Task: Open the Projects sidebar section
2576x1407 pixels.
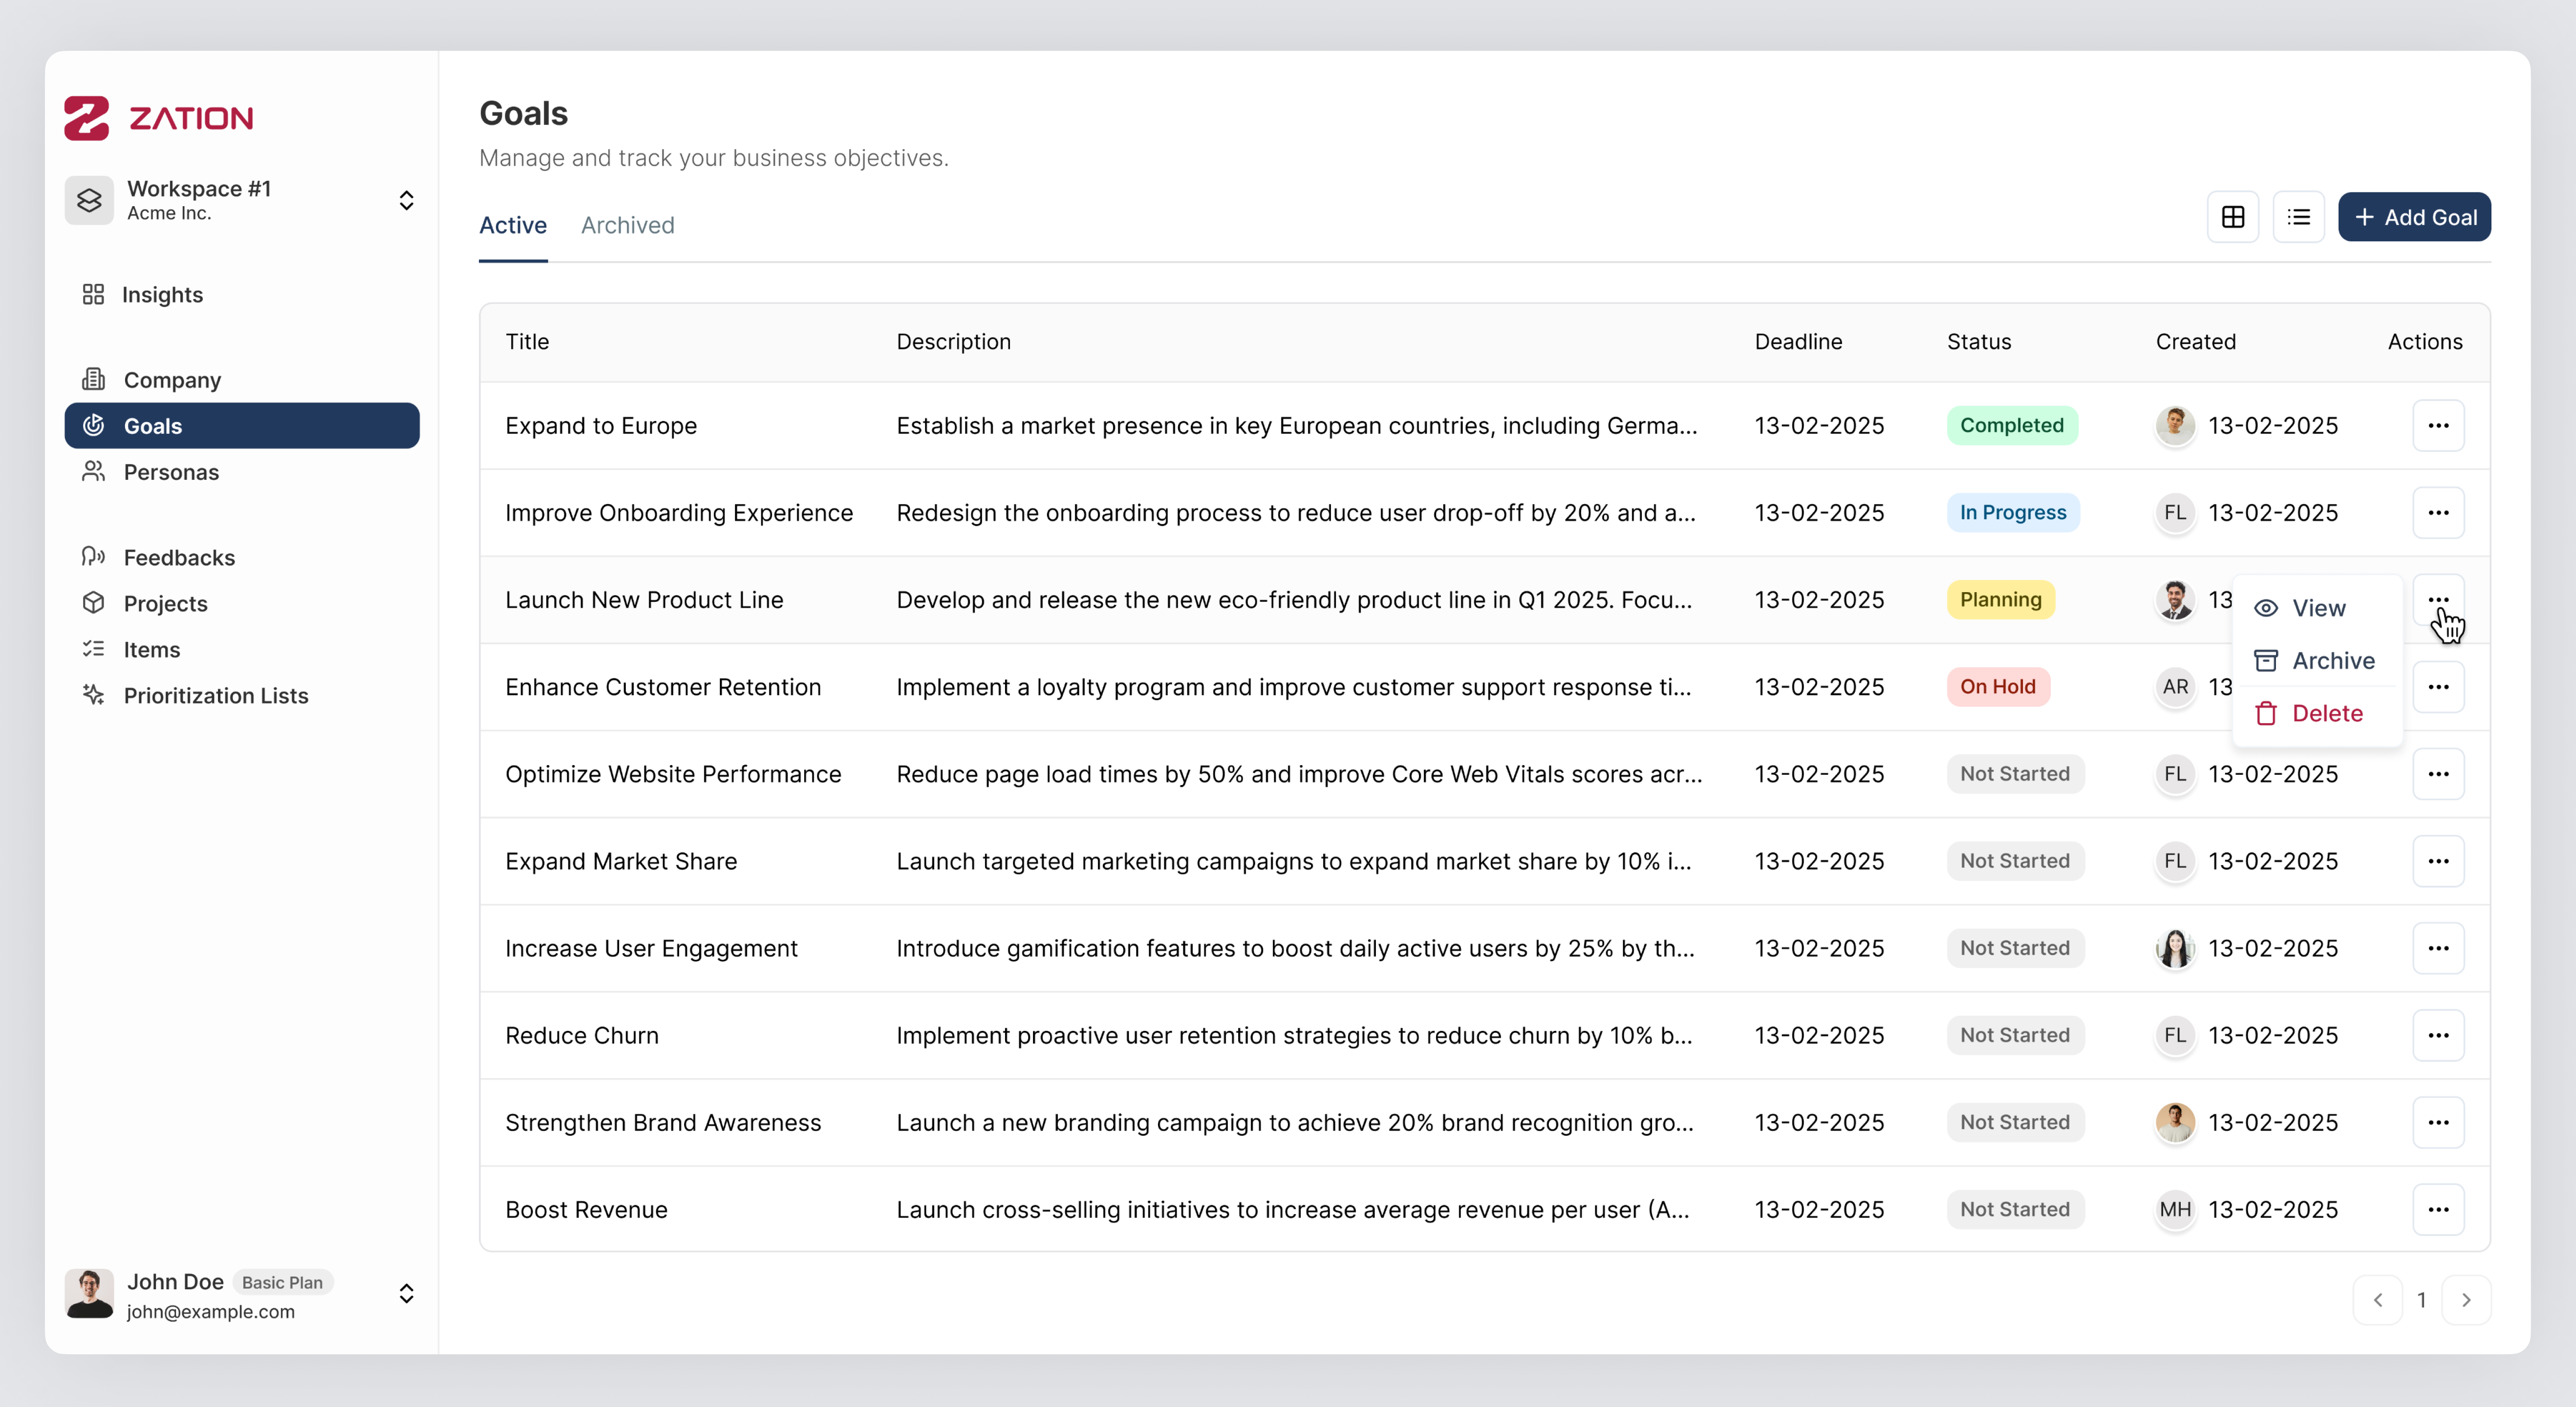Action: tap(165, 603)
